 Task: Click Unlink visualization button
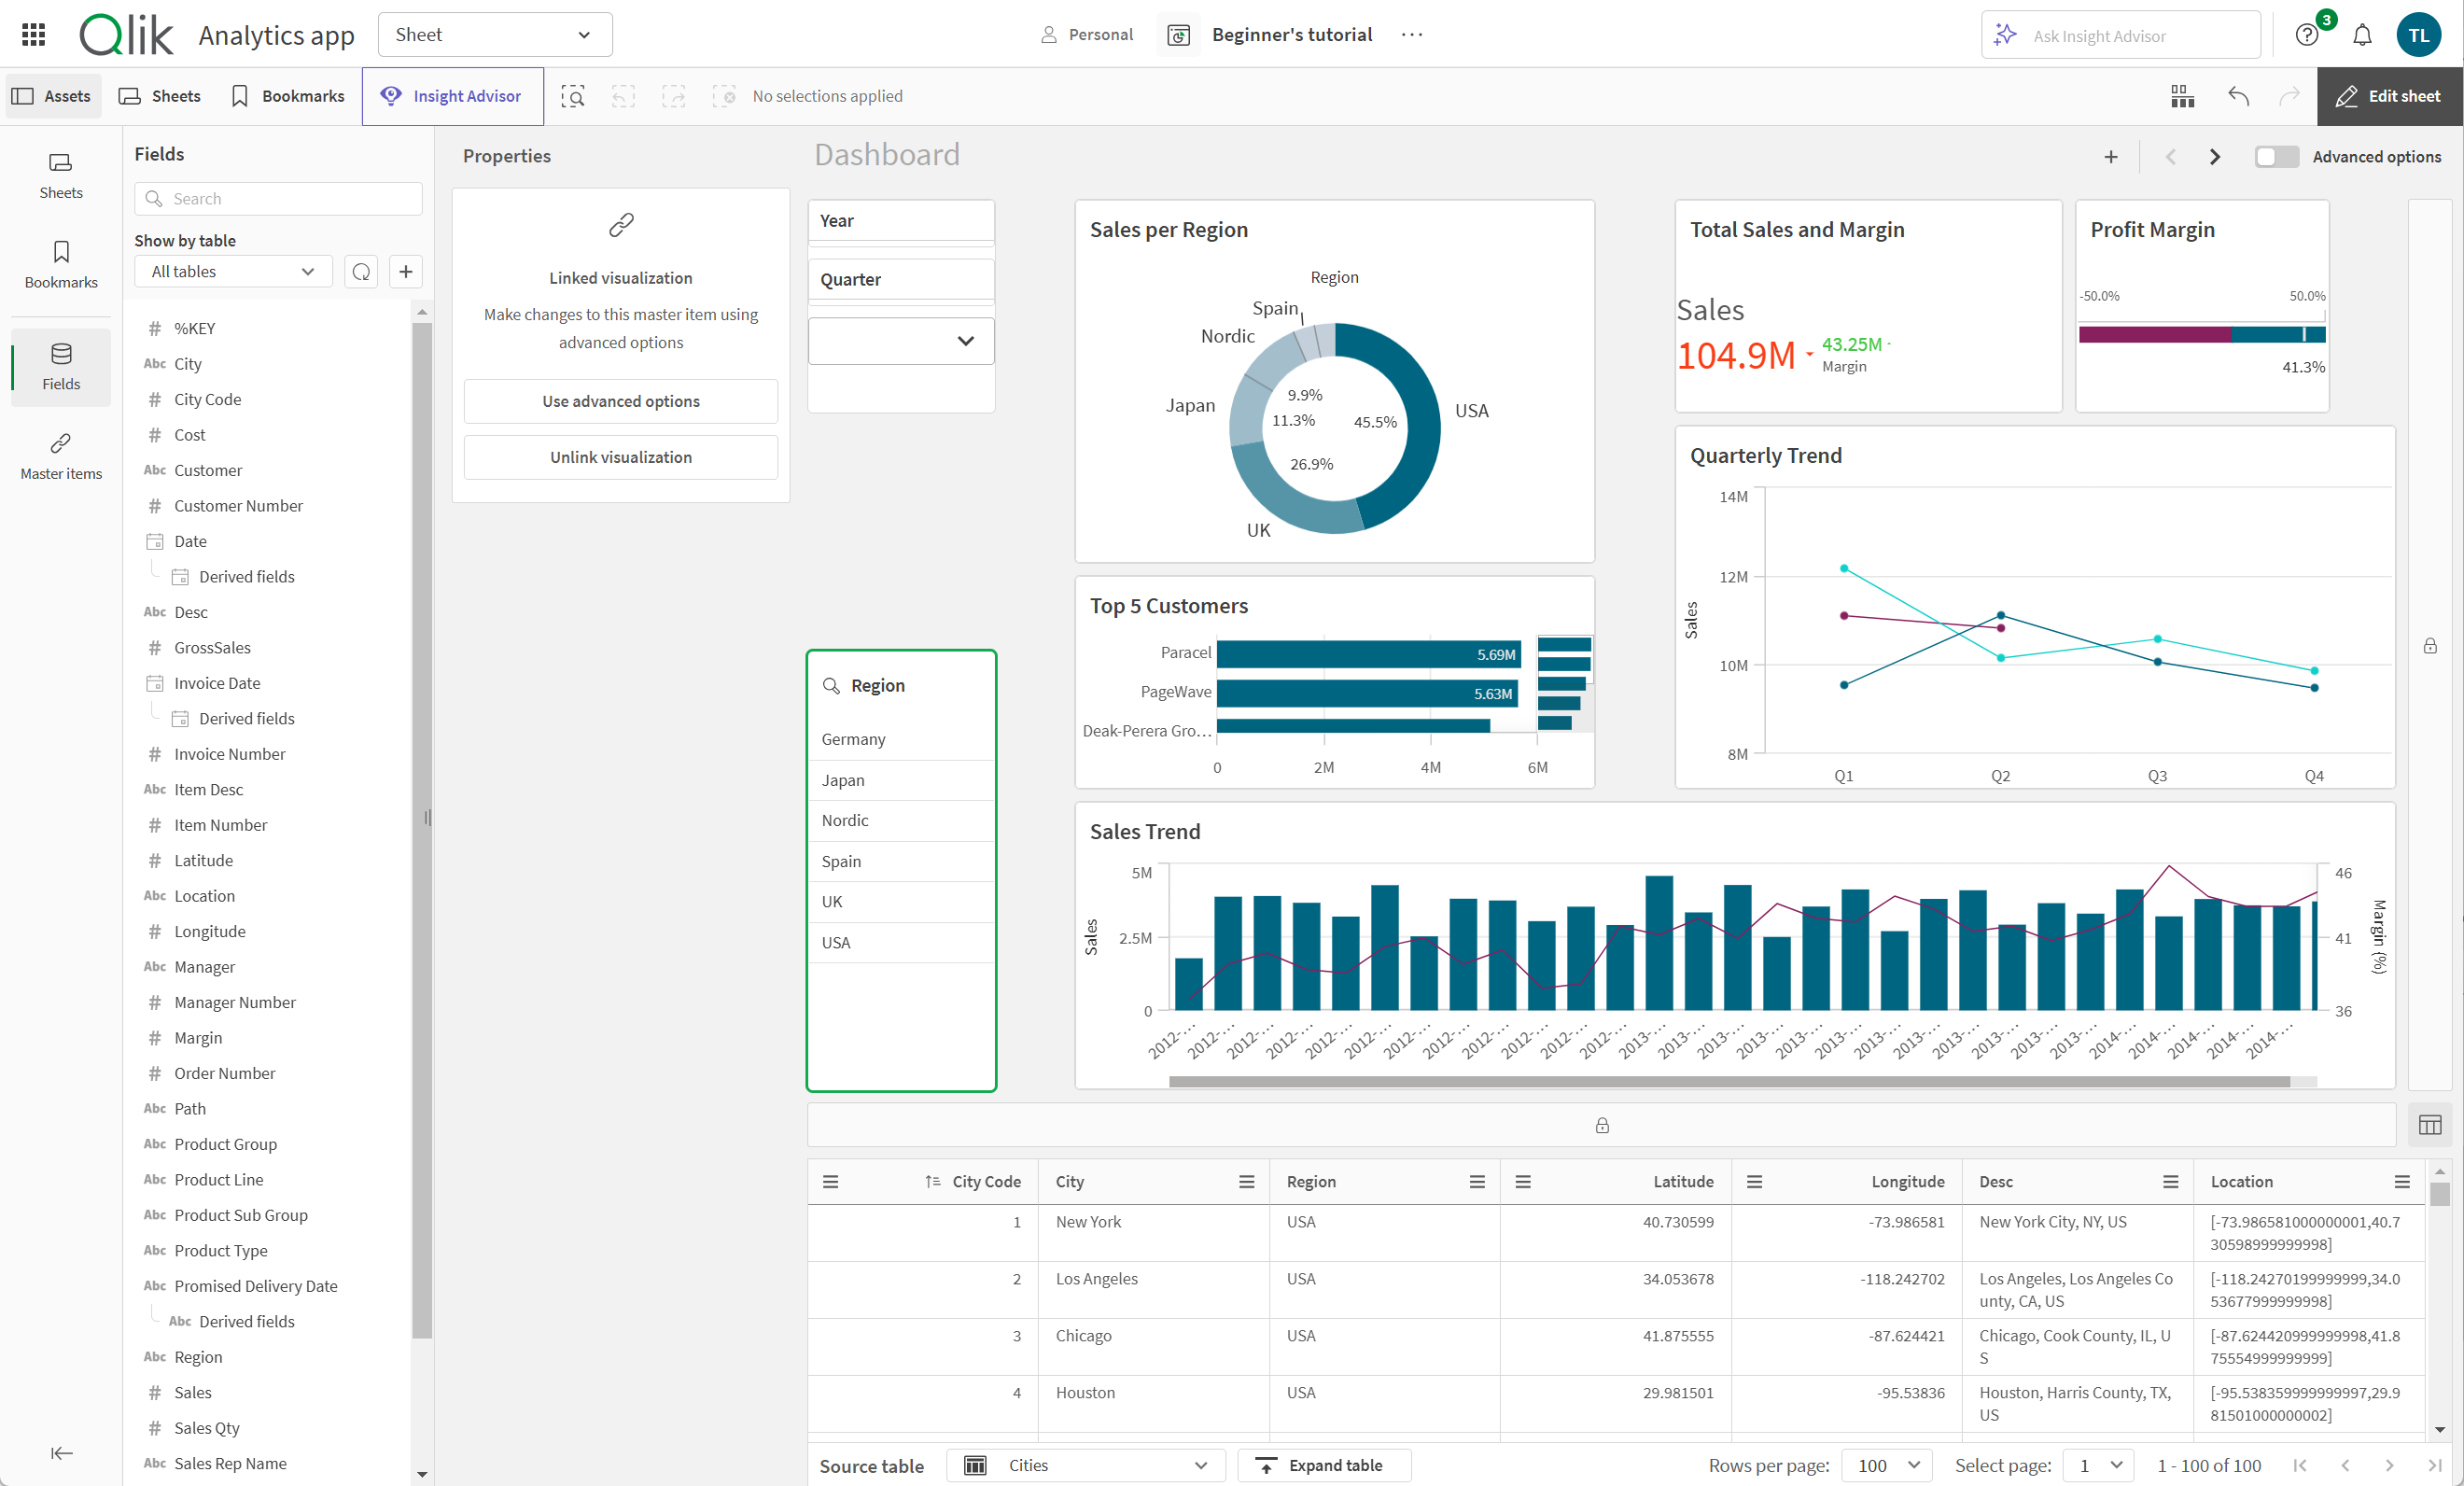[x=622, y=456]
